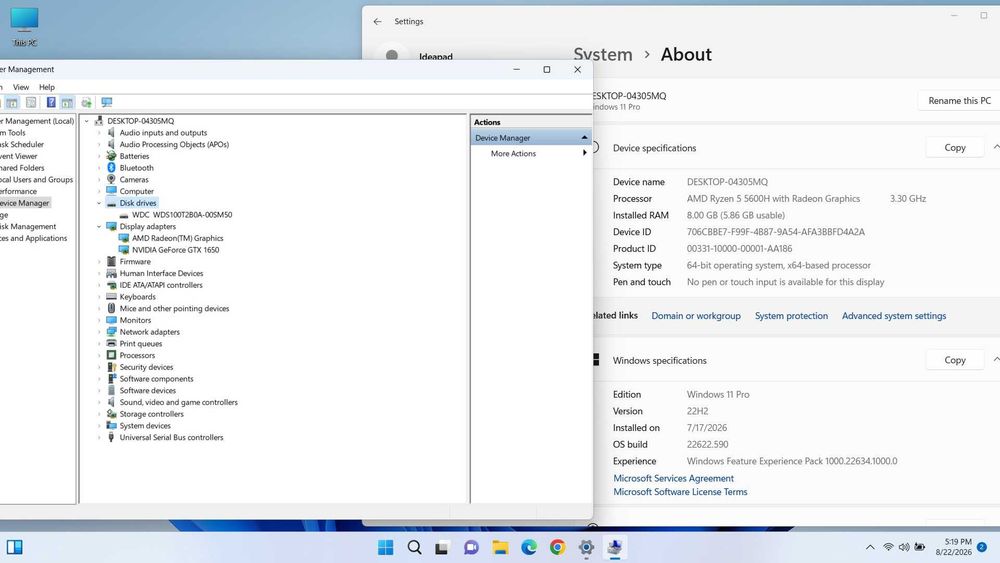1000x563 pixels.
Task: Click the update driver toolbar icon with green arrow
Action: pos(87,102)
